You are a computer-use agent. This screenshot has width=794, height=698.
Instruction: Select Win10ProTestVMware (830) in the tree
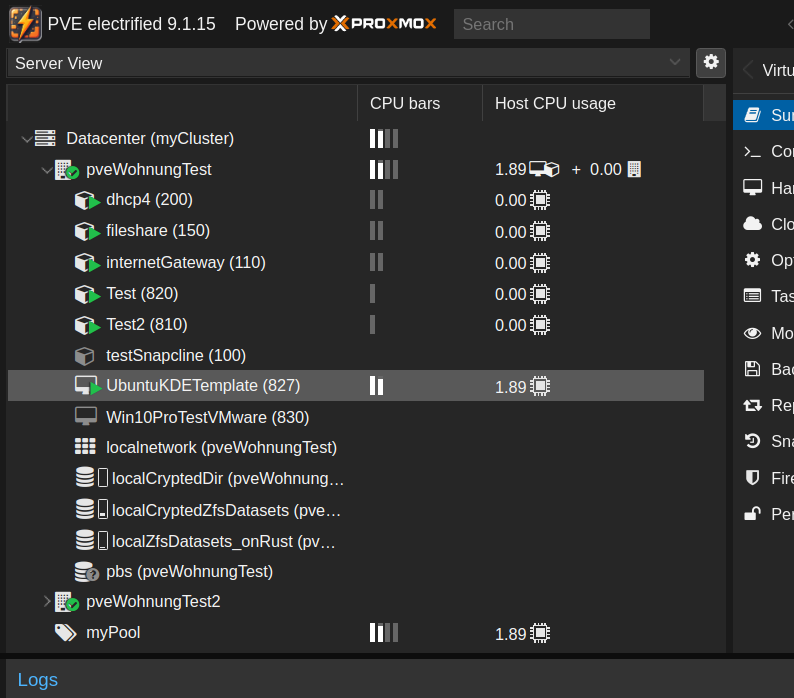coord(207,417)
